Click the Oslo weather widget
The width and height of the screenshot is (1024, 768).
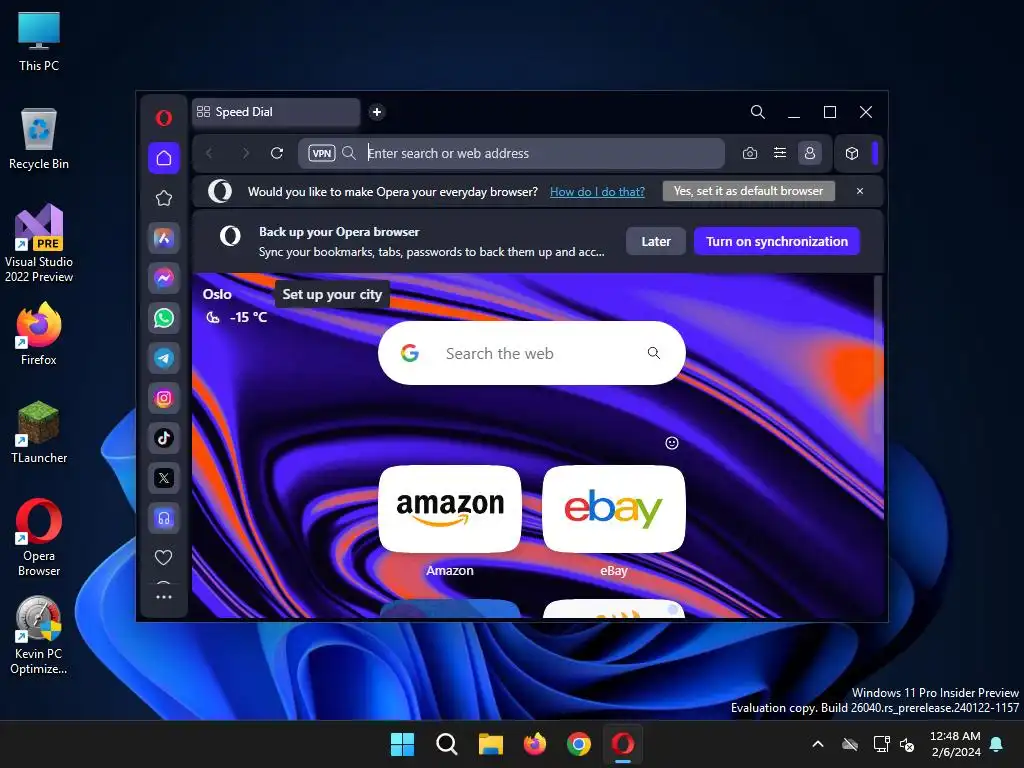coord(234,306)
